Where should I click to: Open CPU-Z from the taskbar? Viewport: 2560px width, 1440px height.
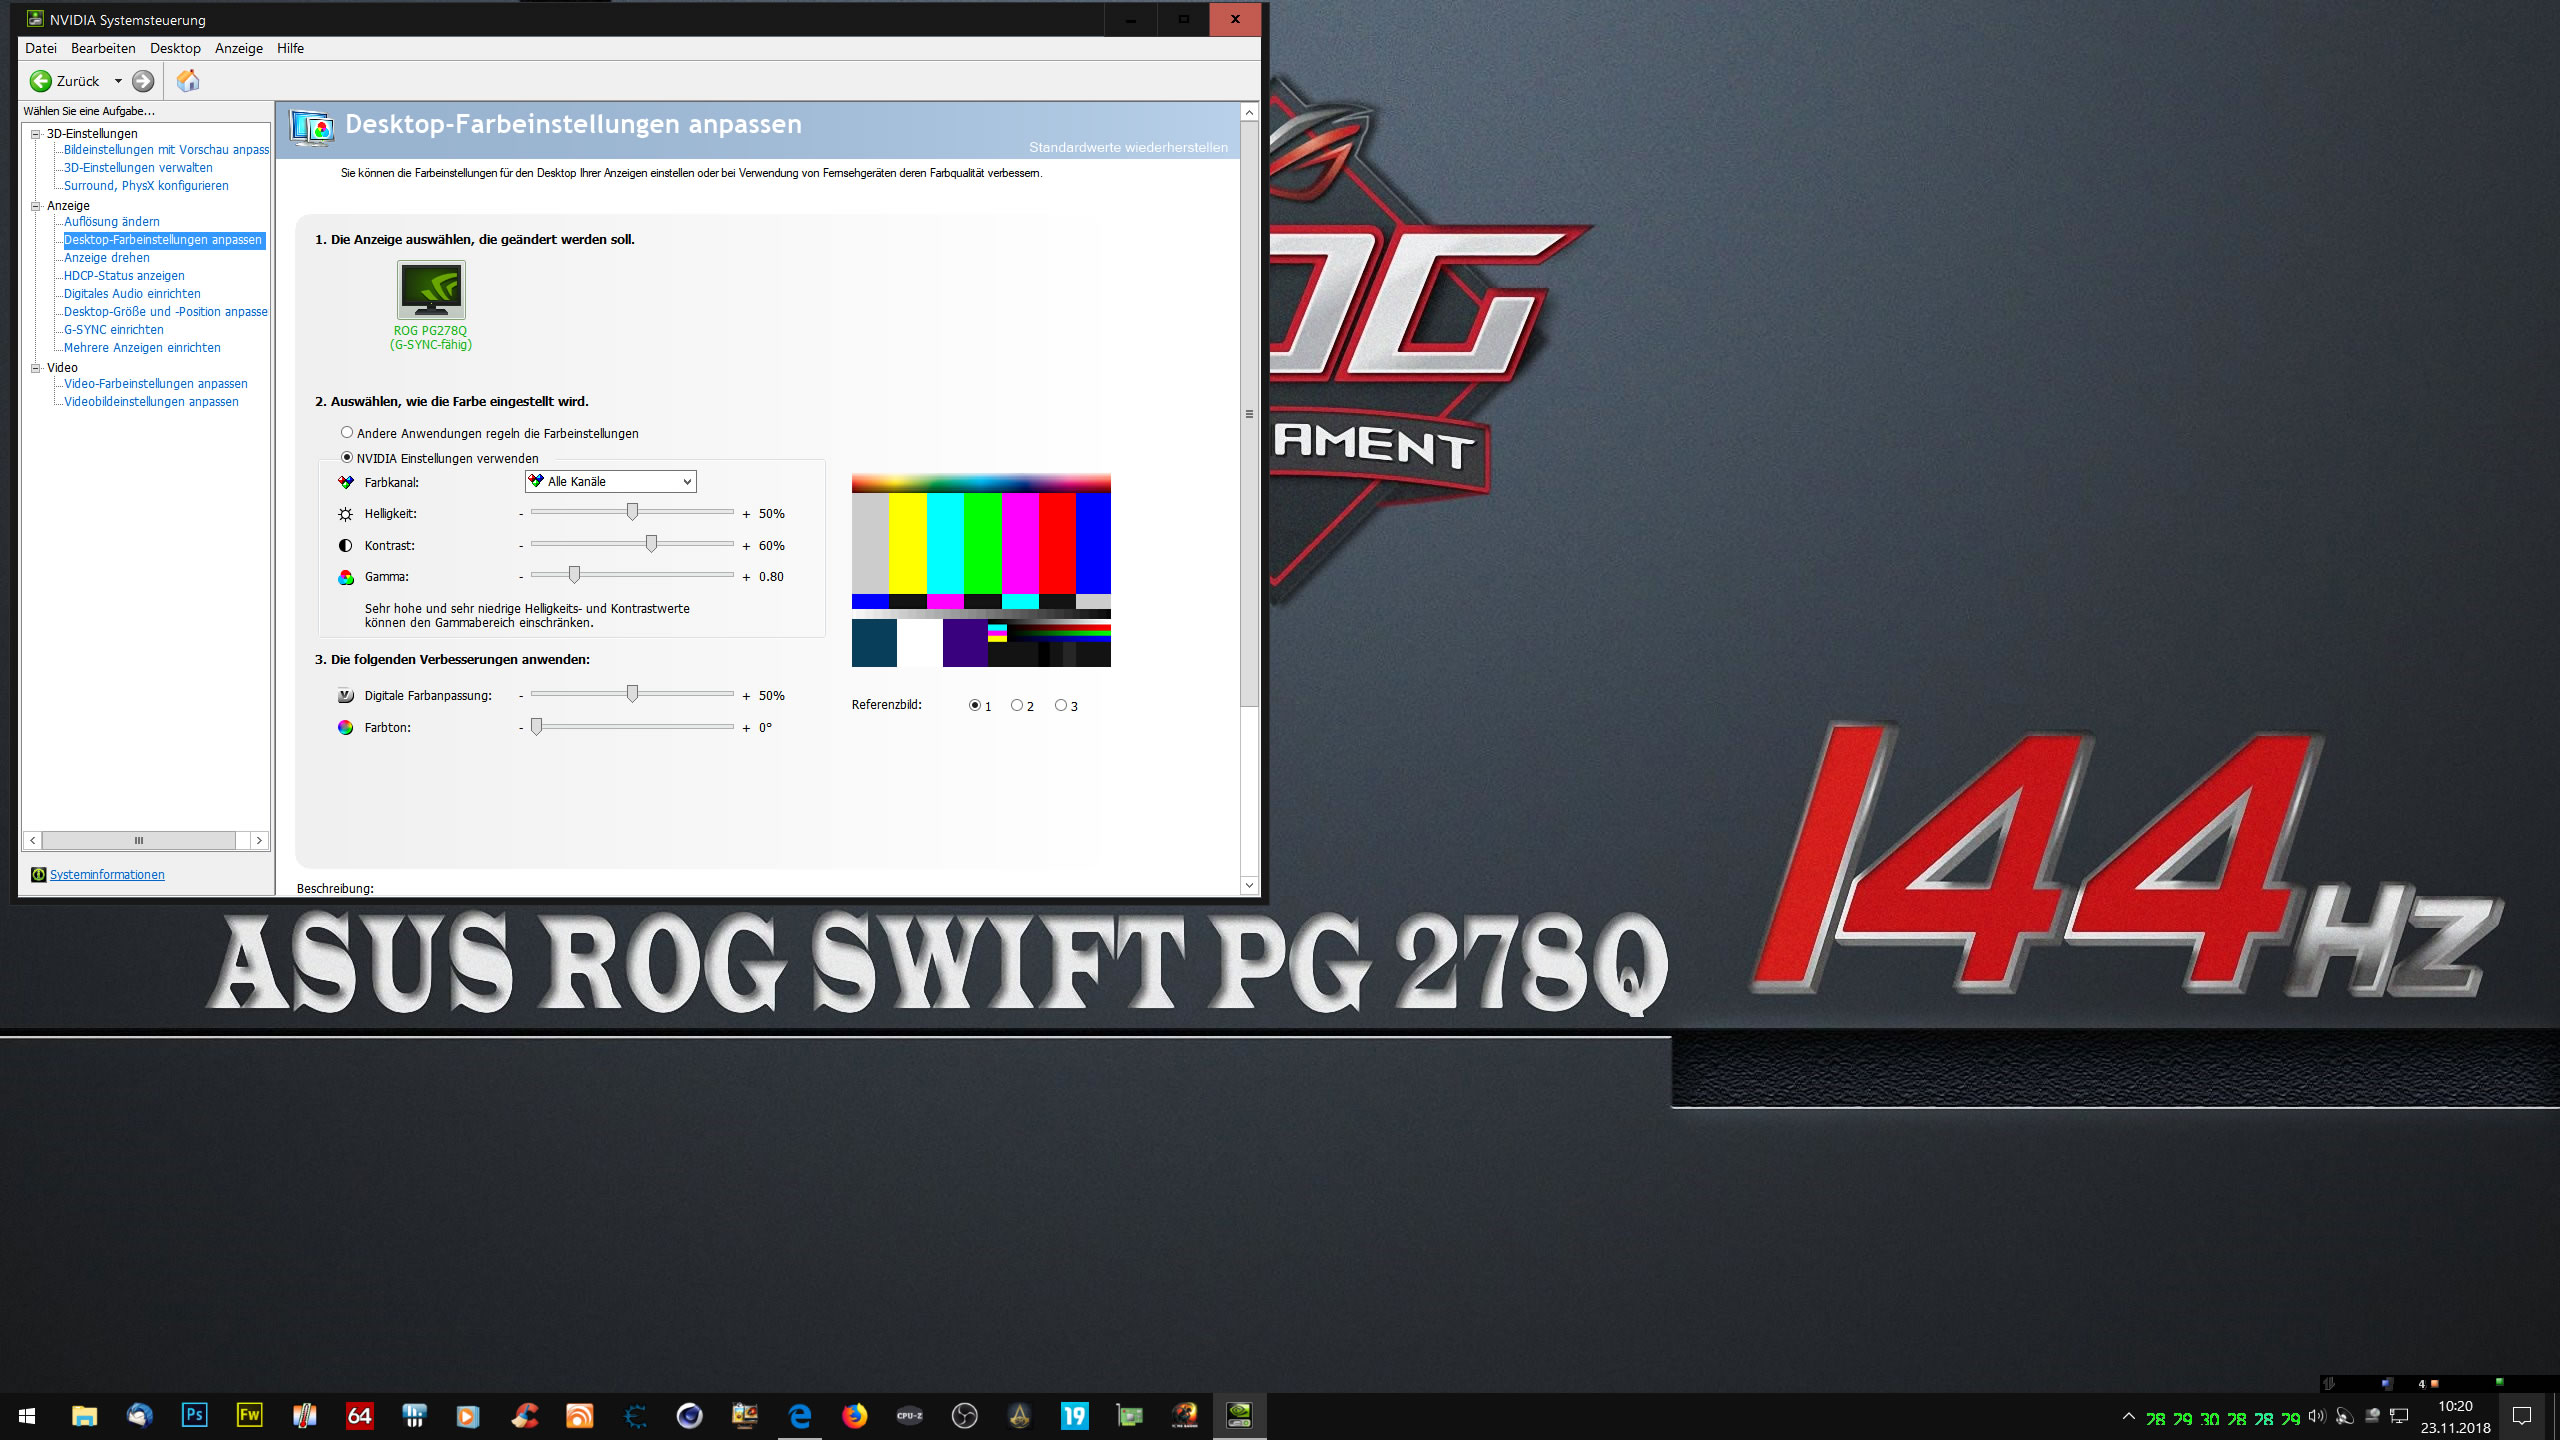click(910, 1416)
